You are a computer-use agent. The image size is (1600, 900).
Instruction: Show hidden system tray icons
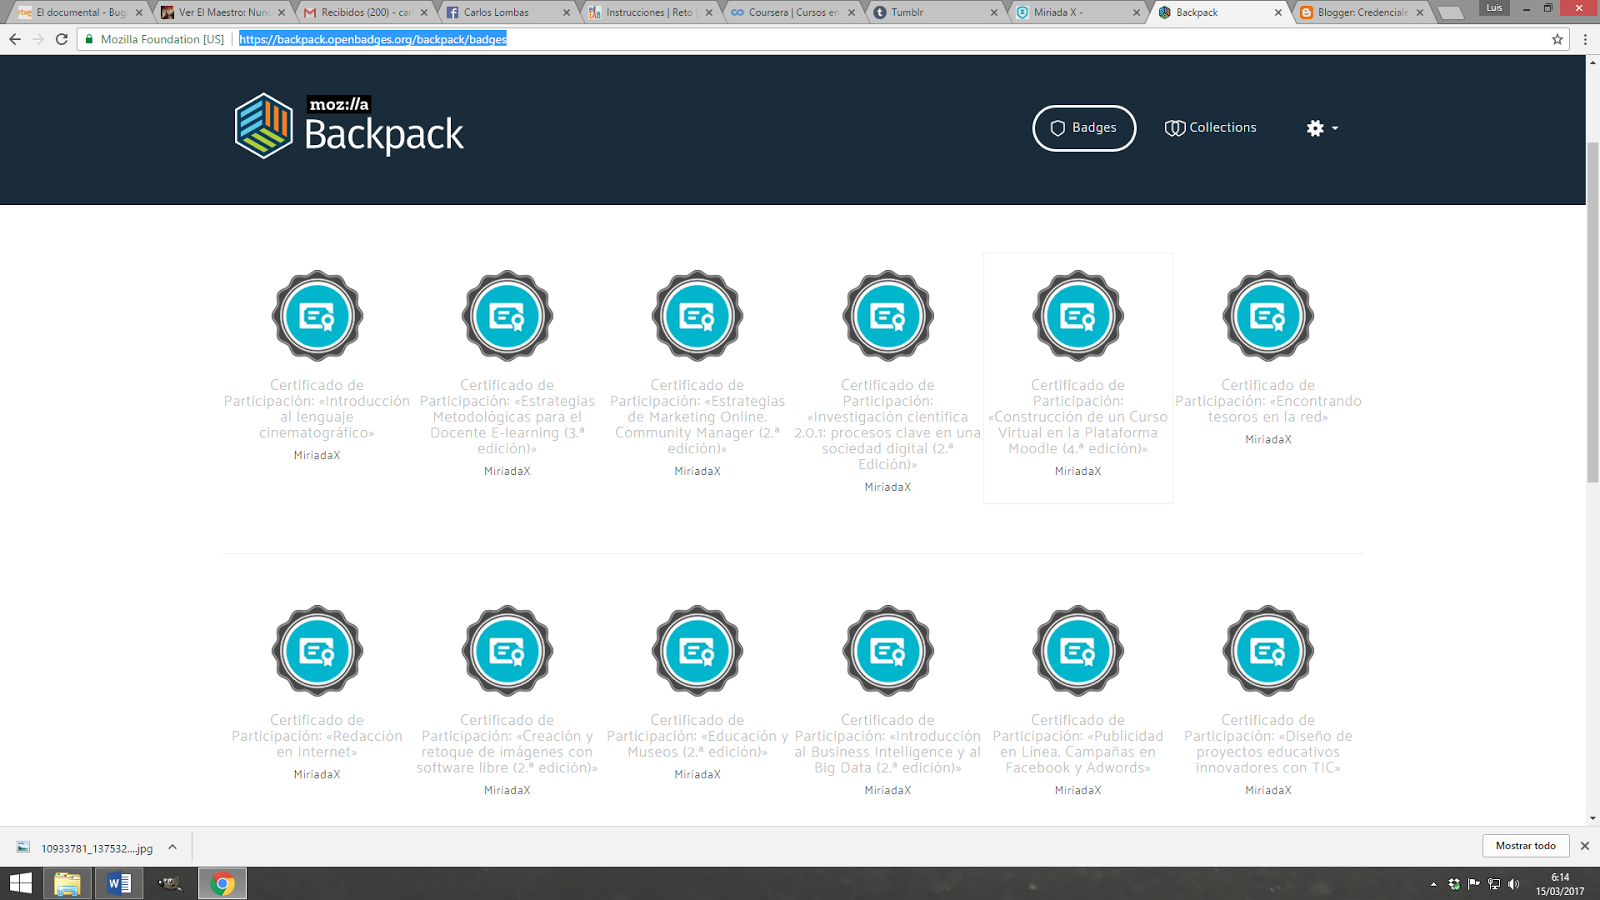click(1434, 884)
